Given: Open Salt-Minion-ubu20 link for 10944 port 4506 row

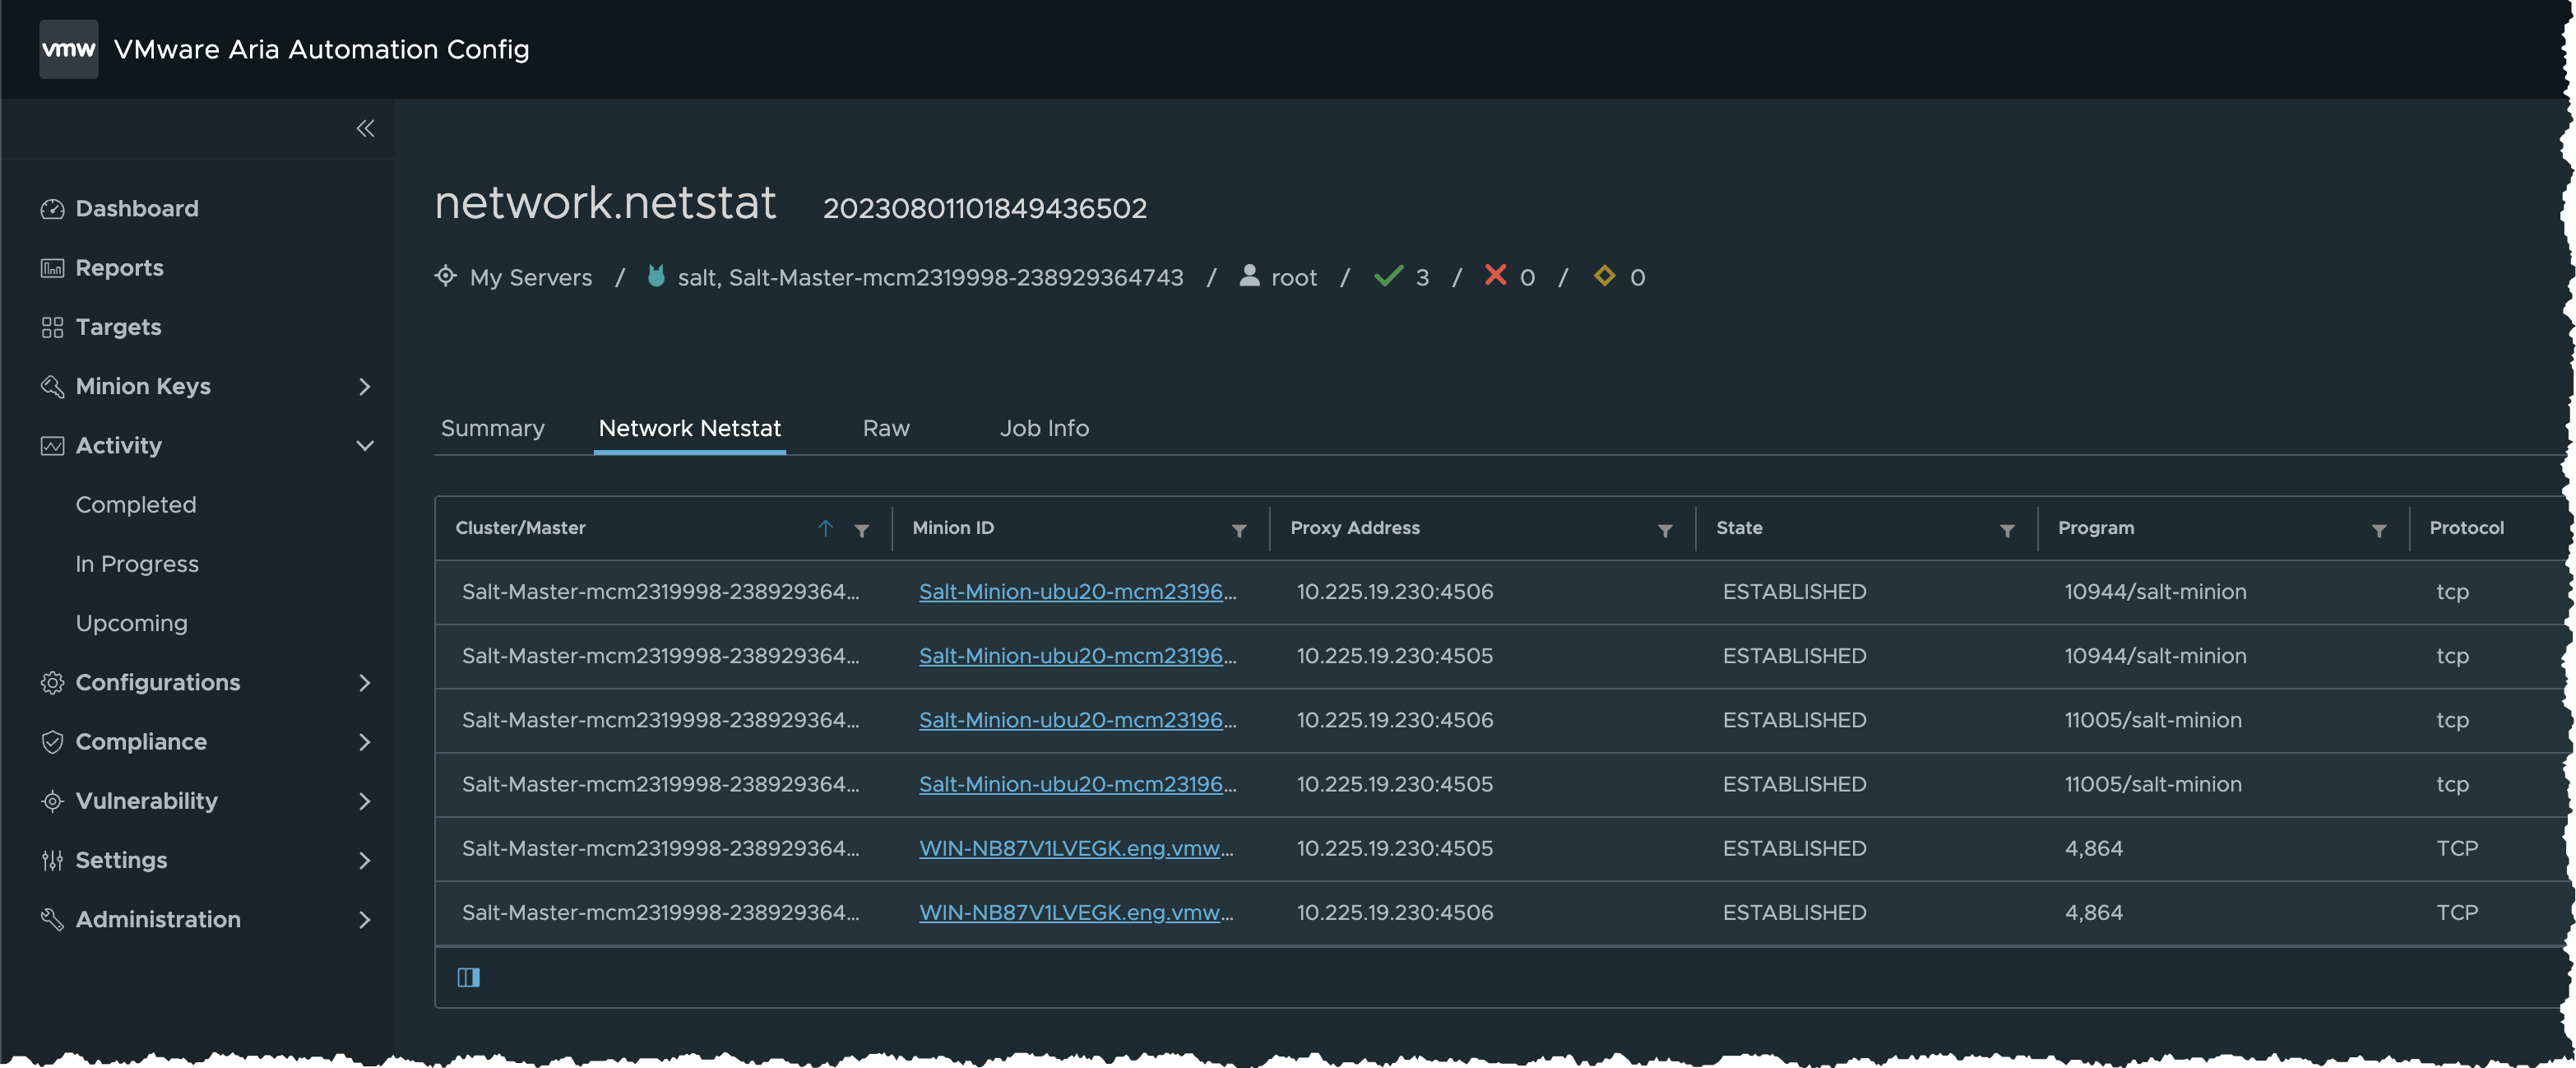Looking at the screenshot, I should pyautogui.click(x=1078, y=591).
